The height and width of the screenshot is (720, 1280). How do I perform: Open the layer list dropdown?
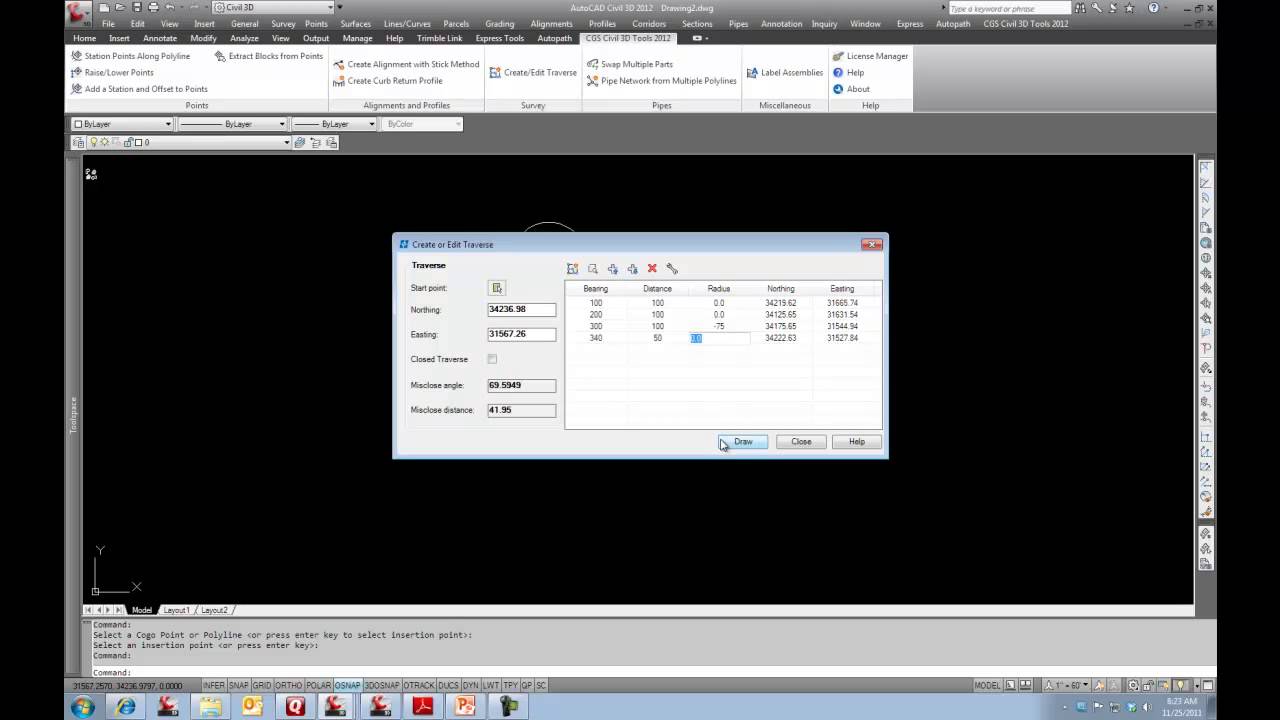pyautogui.click(x=286, y=142)
